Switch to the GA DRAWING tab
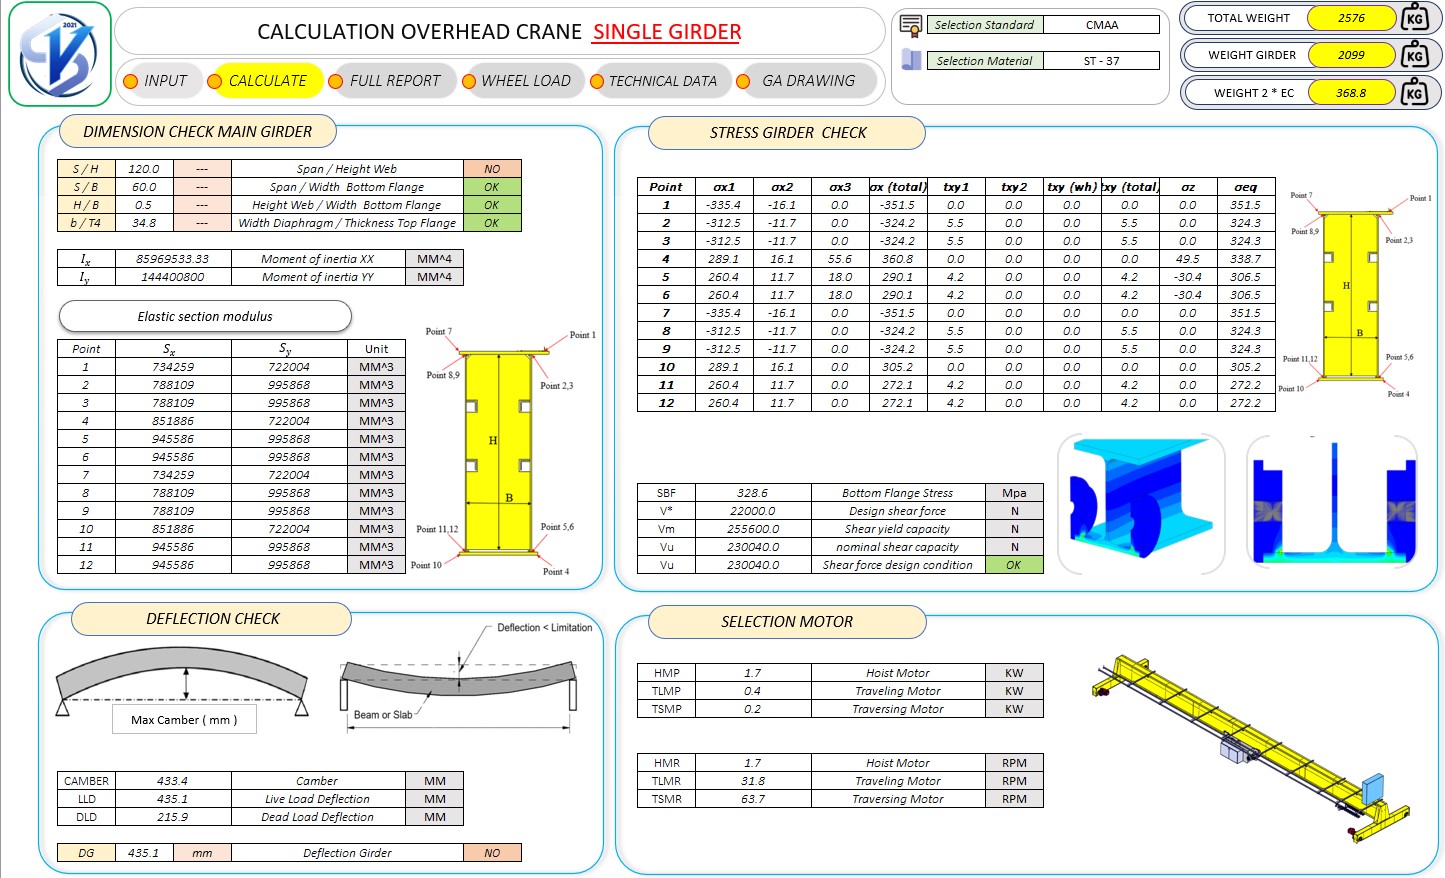 click(808, 81)
